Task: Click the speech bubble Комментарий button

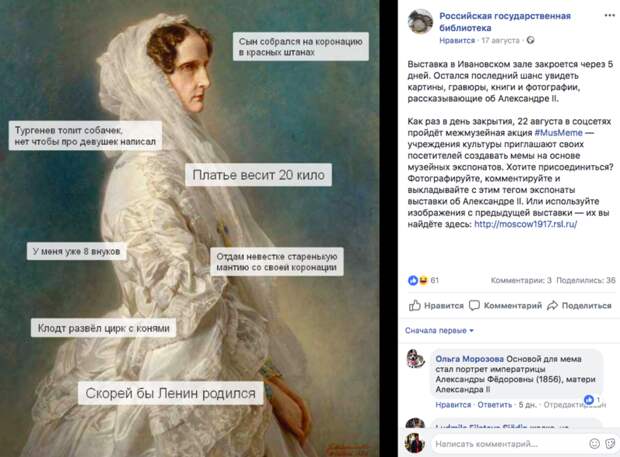Action: (505, 305)
